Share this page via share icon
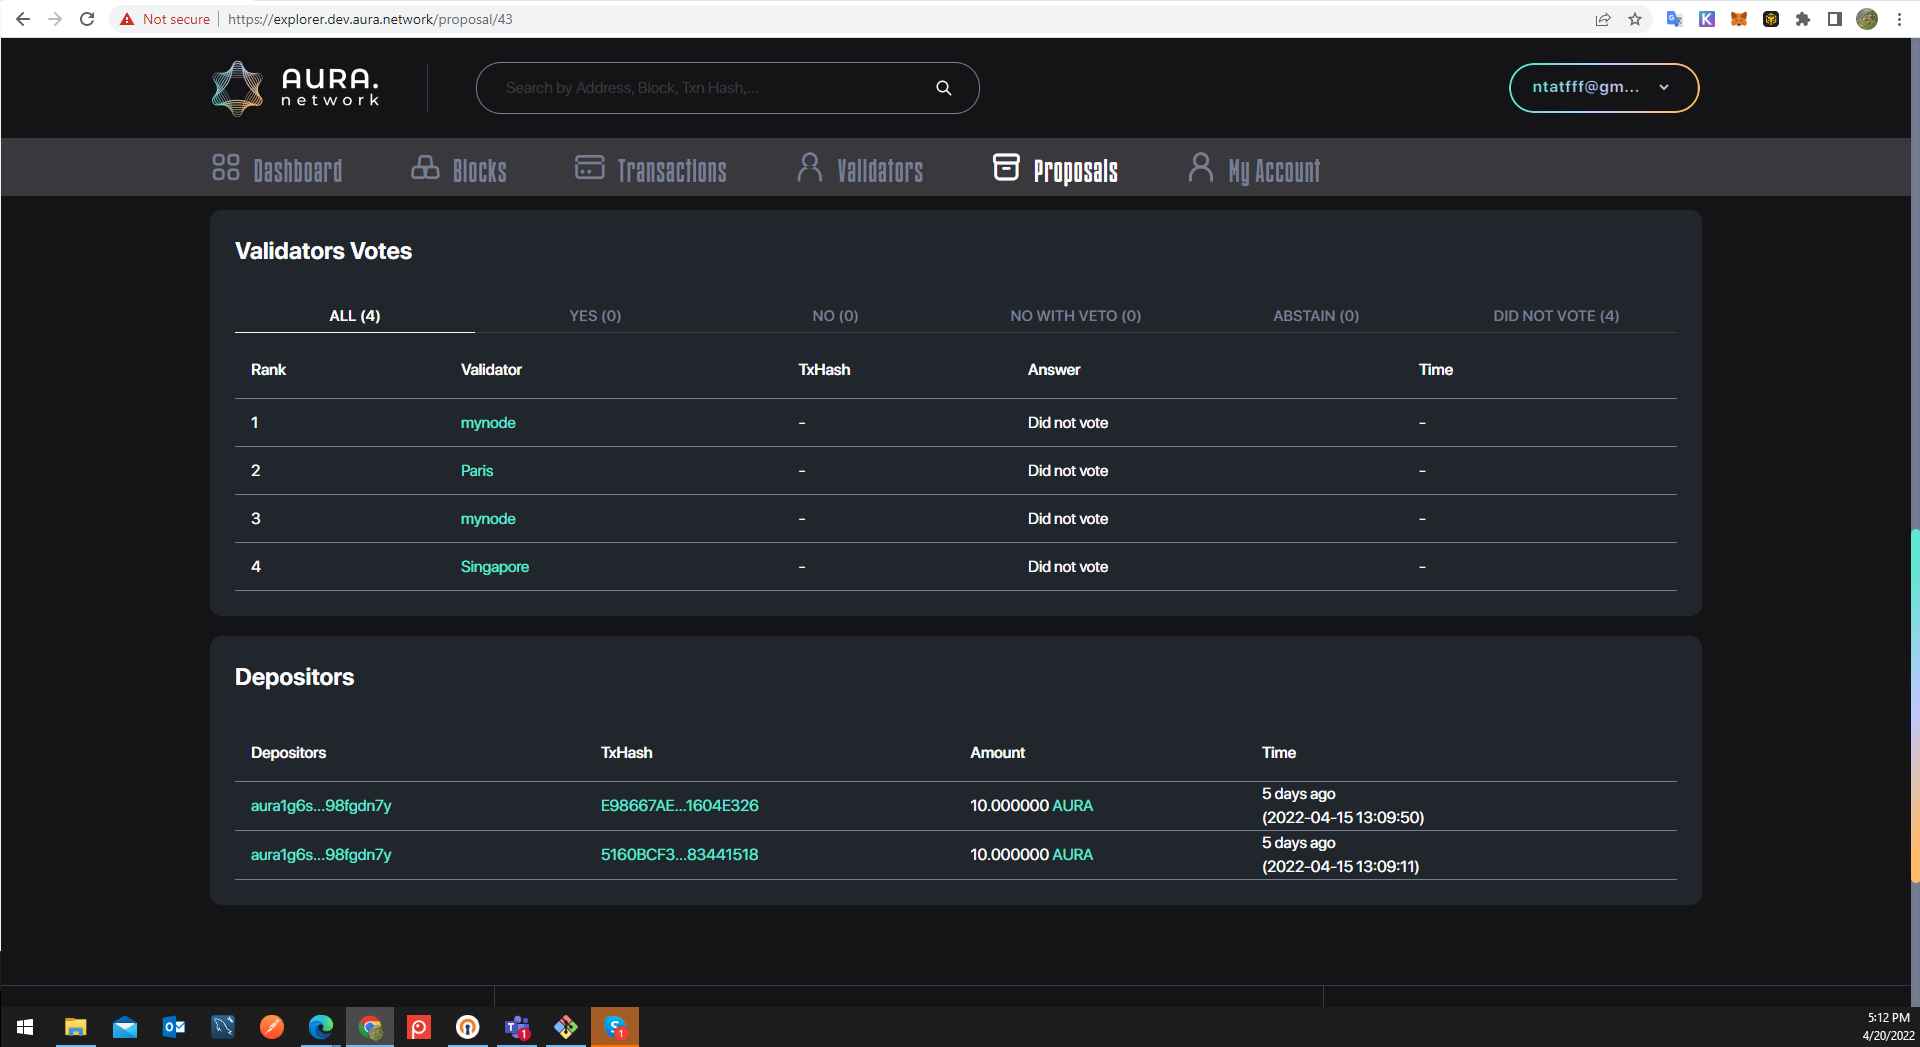Screen dimensions: 1920x1047 pos(1603,19)
